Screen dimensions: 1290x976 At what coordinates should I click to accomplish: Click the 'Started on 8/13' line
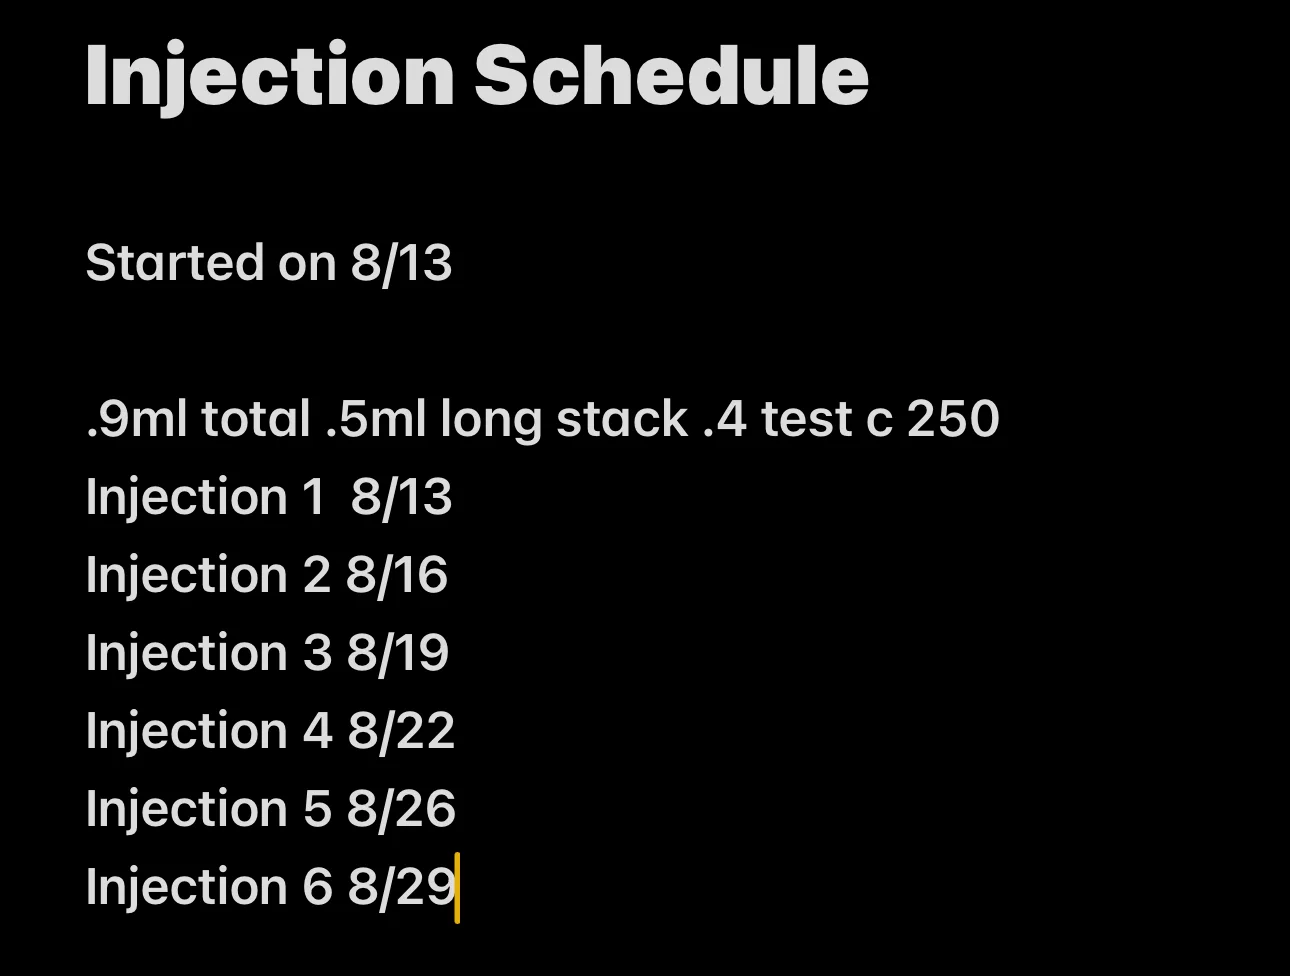point(269,264)
